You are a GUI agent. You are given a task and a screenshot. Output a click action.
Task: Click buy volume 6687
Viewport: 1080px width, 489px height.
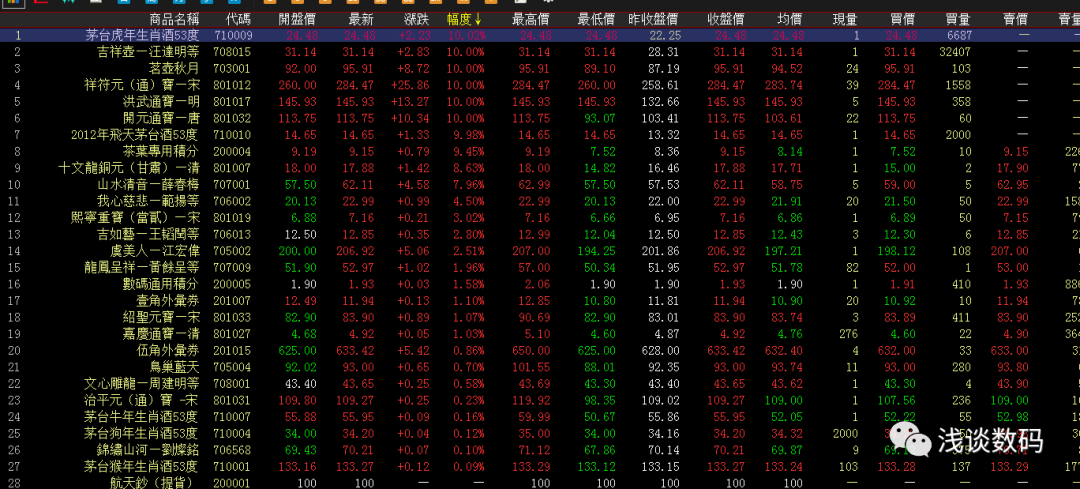(x=958, y=35)
